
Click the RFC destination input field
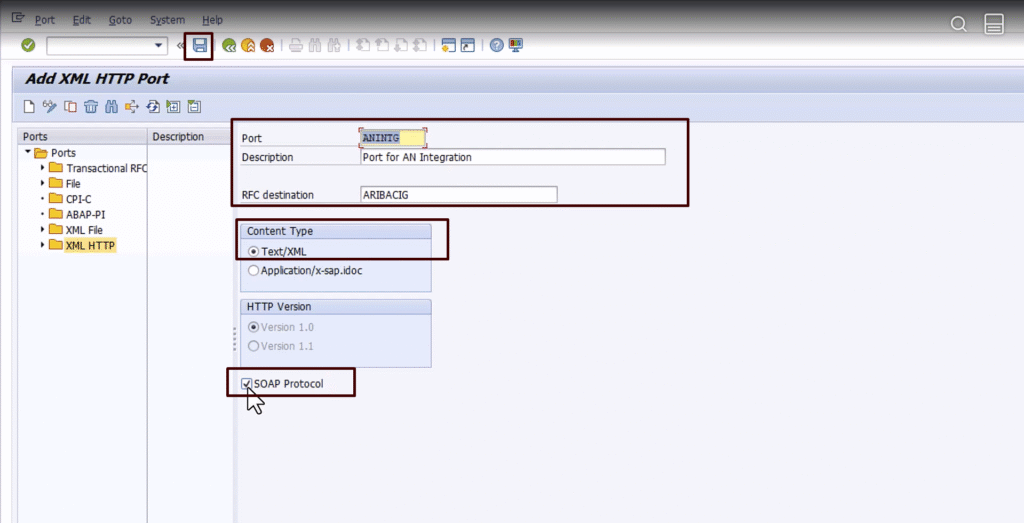458,195
